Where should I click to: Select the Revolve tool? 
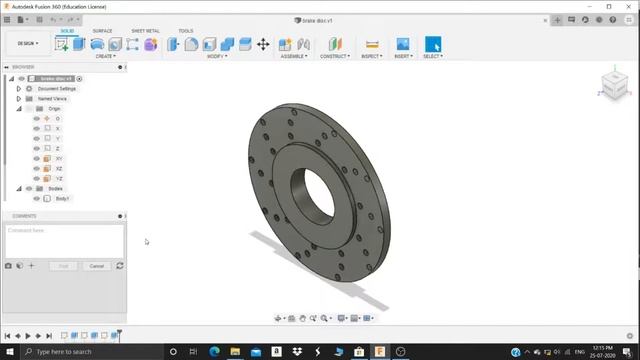(97, 44)
